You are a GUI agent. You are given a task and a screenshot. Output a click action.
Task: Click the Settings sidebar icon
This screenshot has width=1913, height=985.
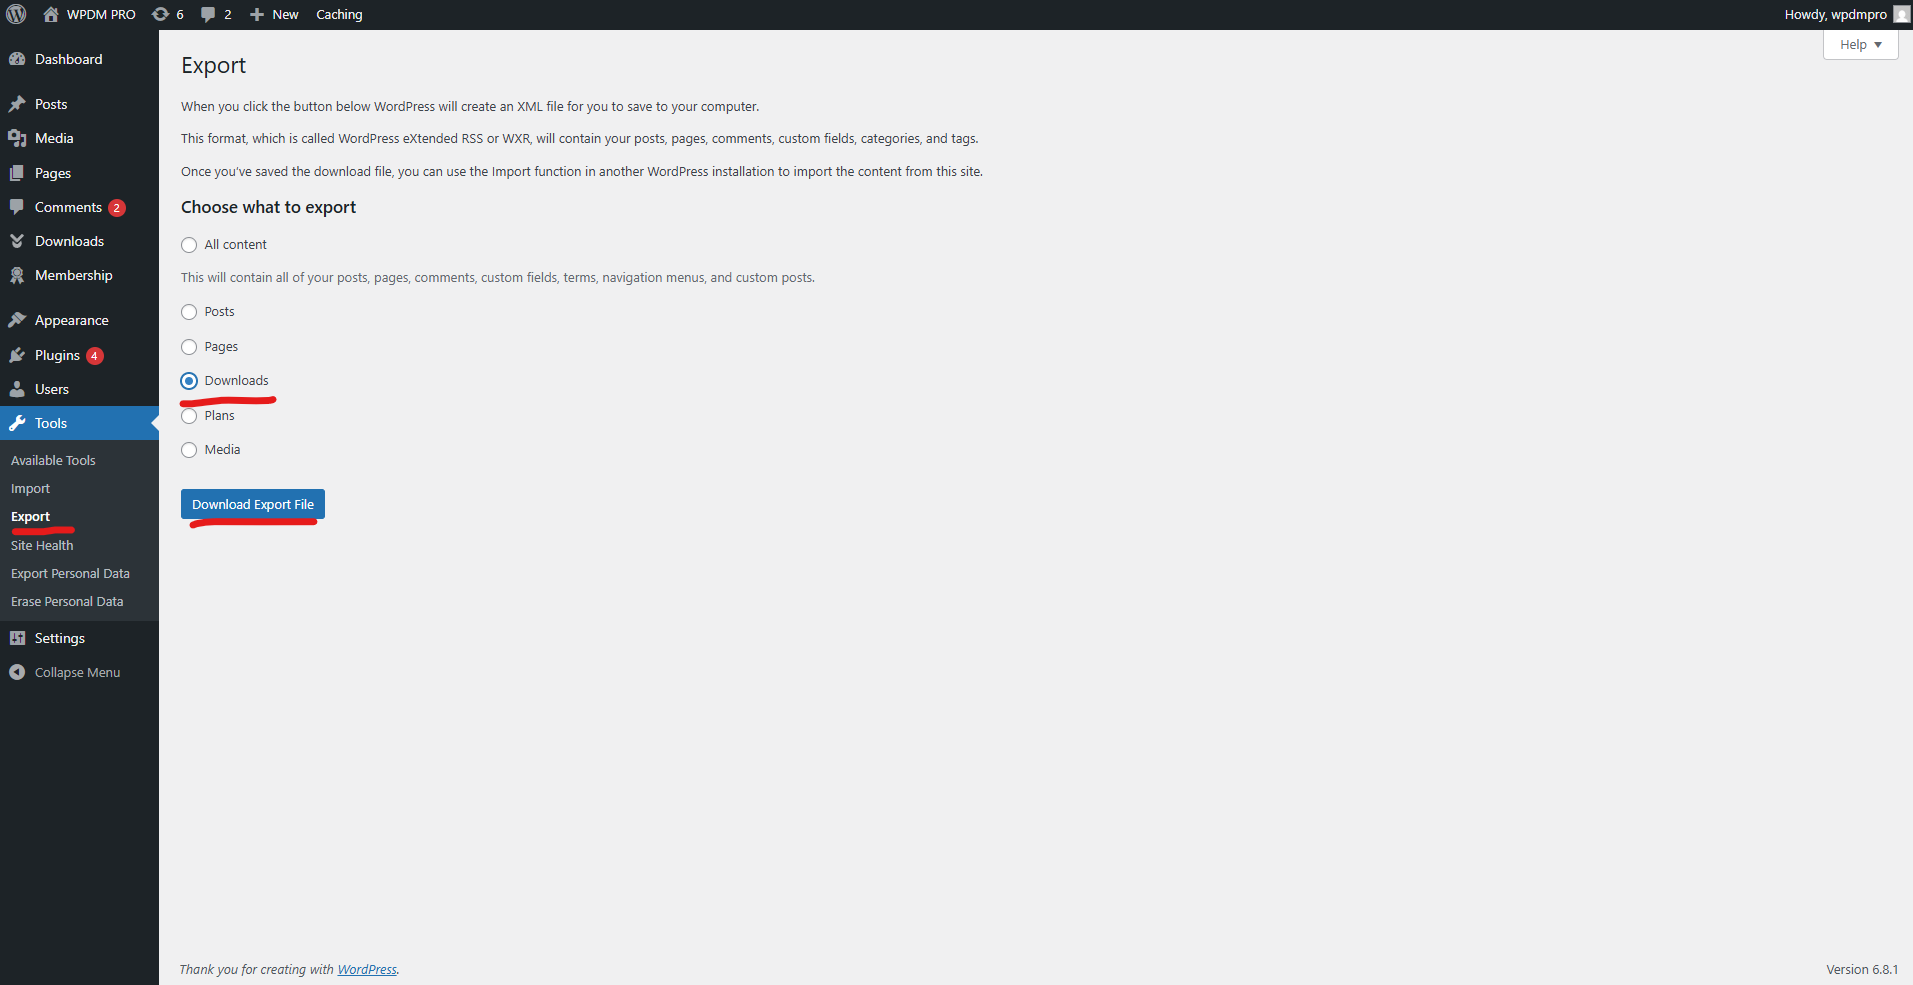(17, 638)
